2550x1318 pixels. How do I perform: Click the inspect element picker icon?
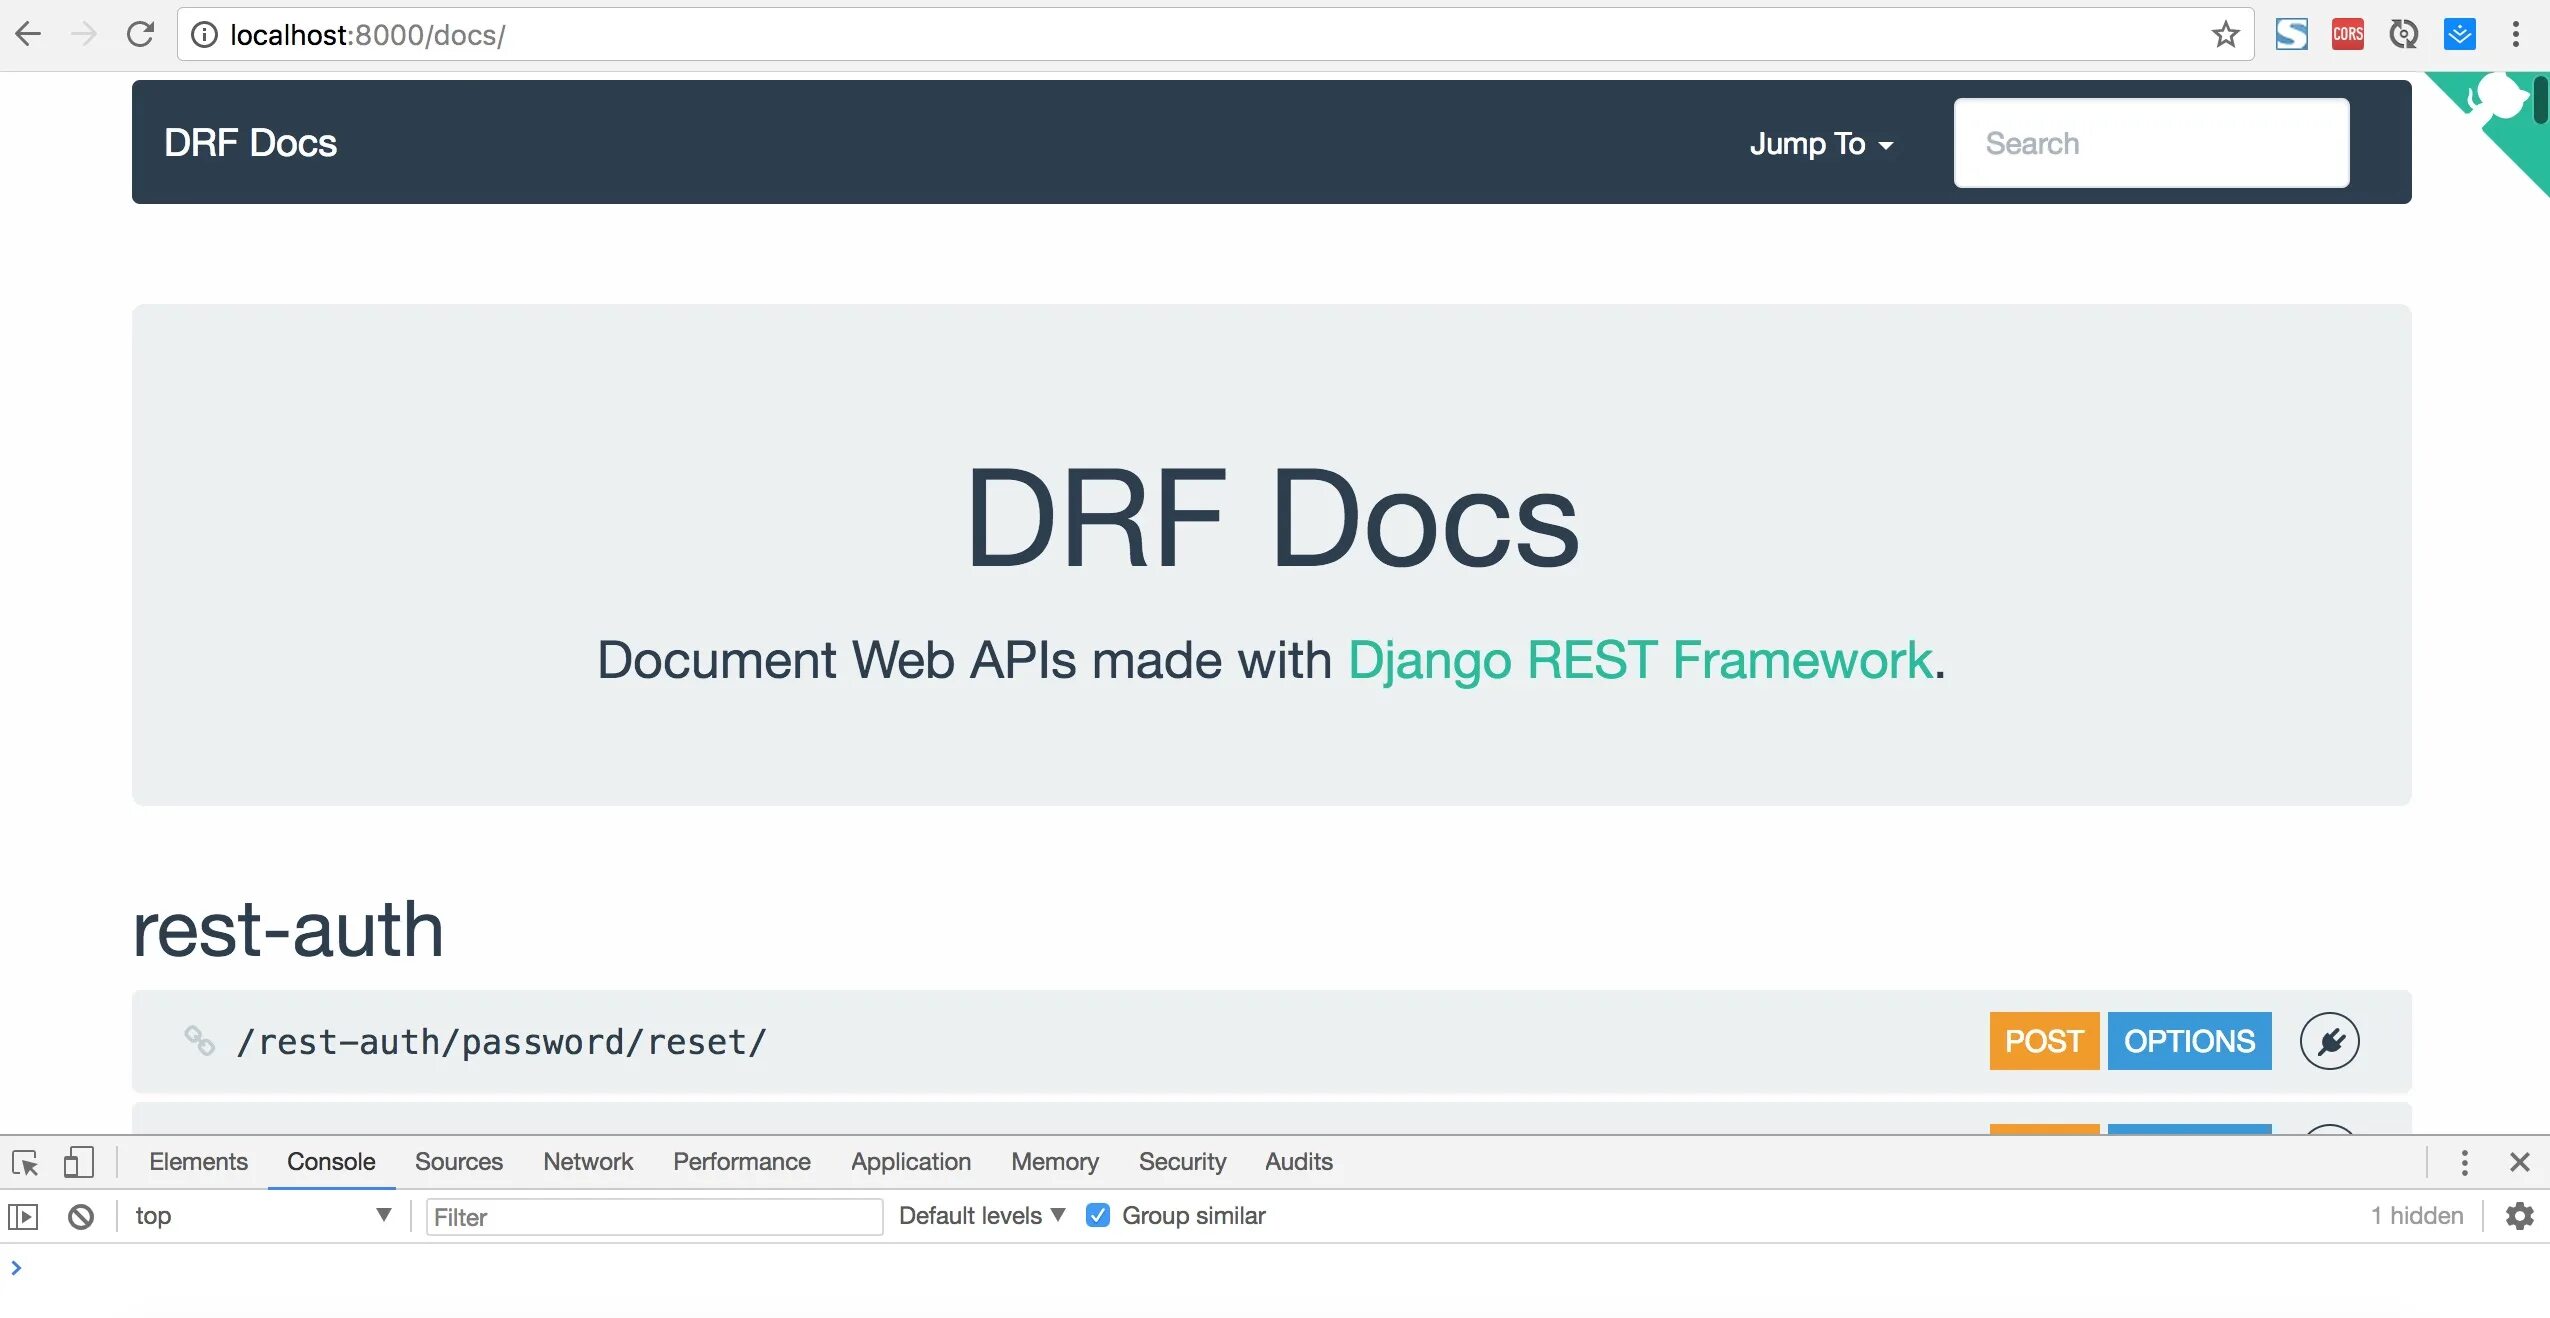click(x=25, y=1162)
